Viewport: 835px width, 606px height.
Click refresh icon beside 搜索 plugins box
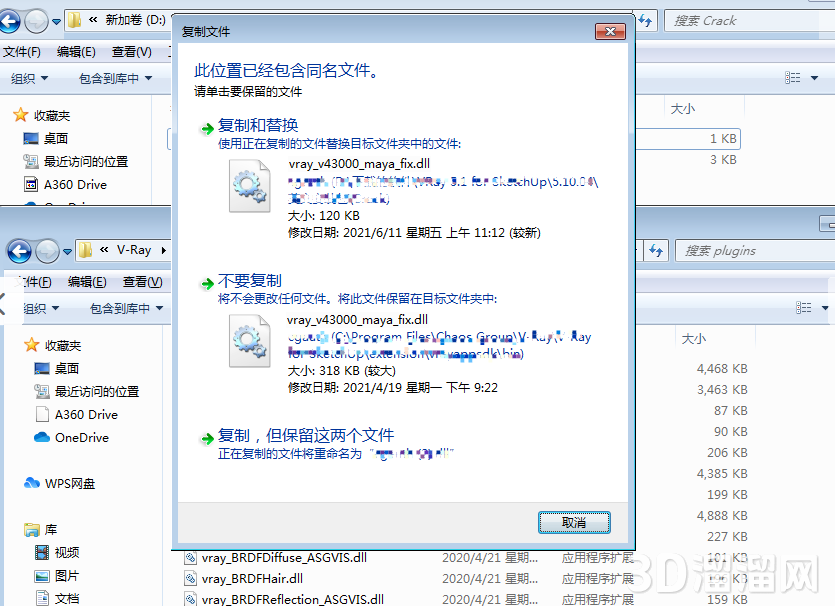(655, 250)
